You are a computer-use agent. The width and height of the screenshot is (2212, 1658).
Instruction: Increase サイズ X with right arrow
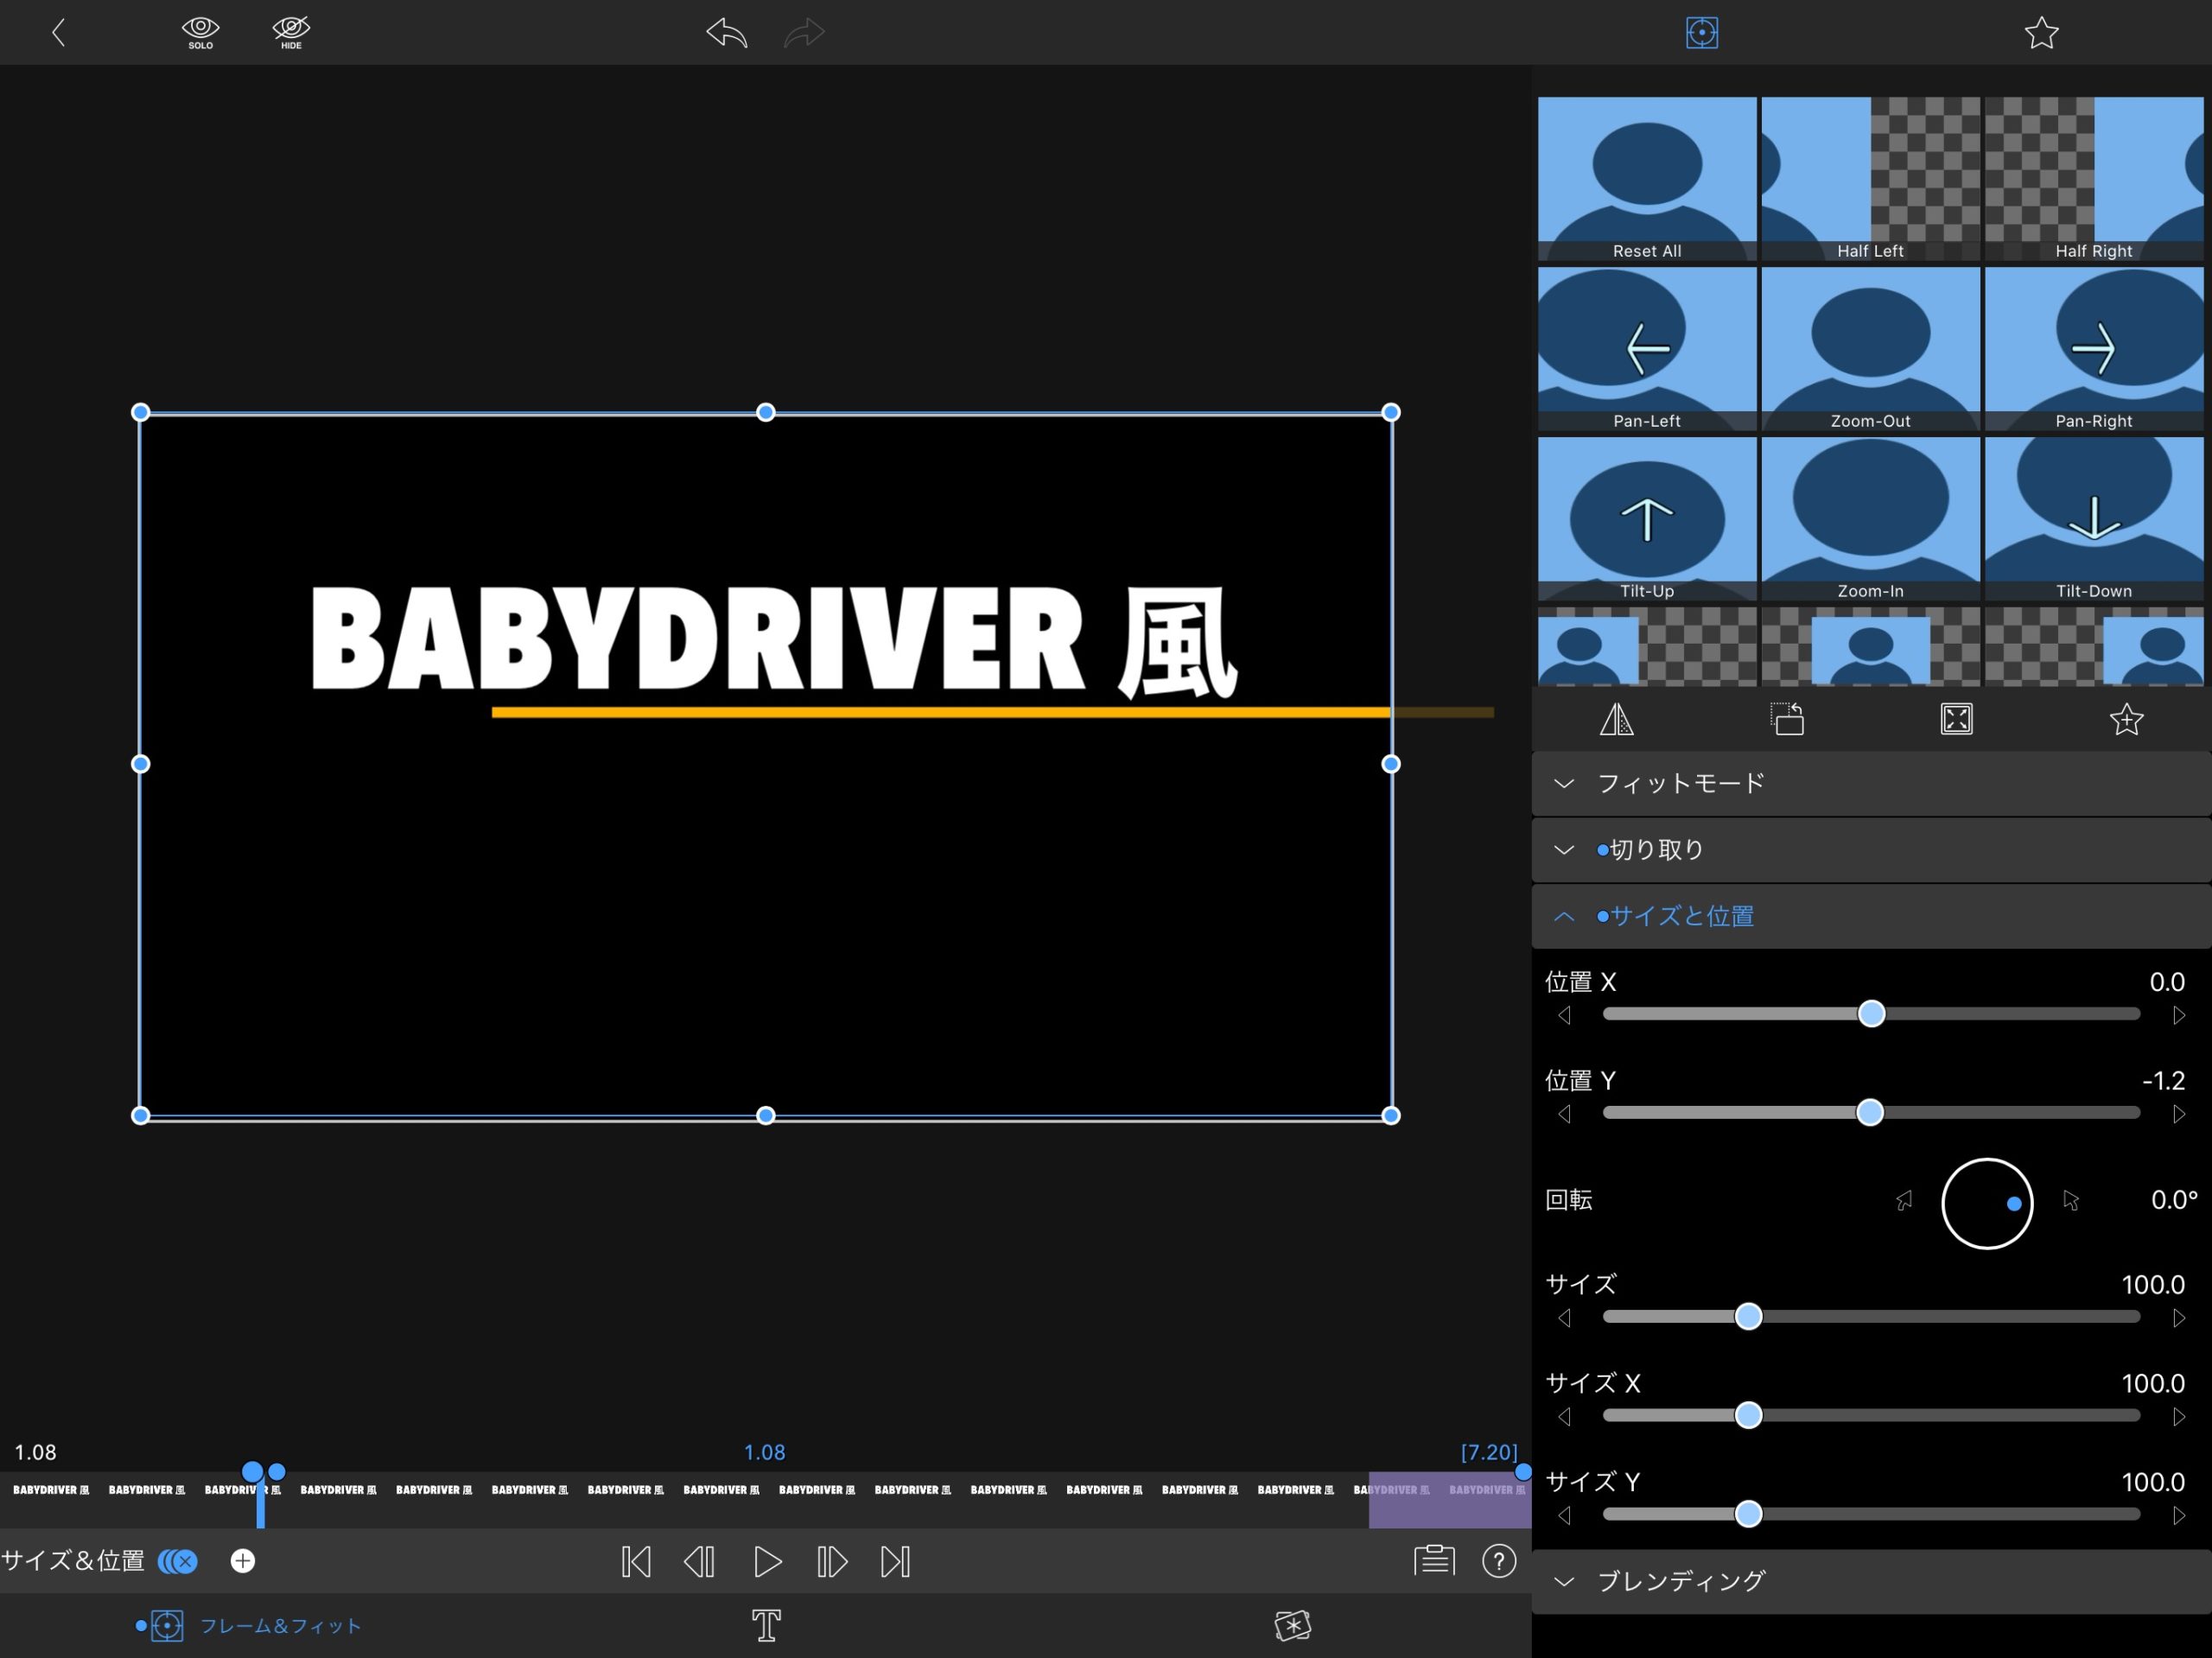tap(2179, 1417)
